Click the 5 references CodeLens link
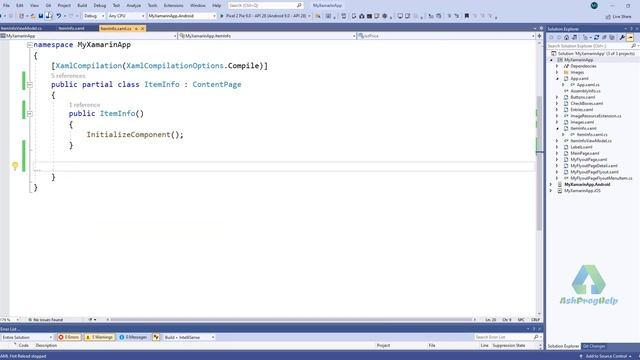The height and width of the screenshot is (360, 640). pyautogui.click(x=68, y=76)
